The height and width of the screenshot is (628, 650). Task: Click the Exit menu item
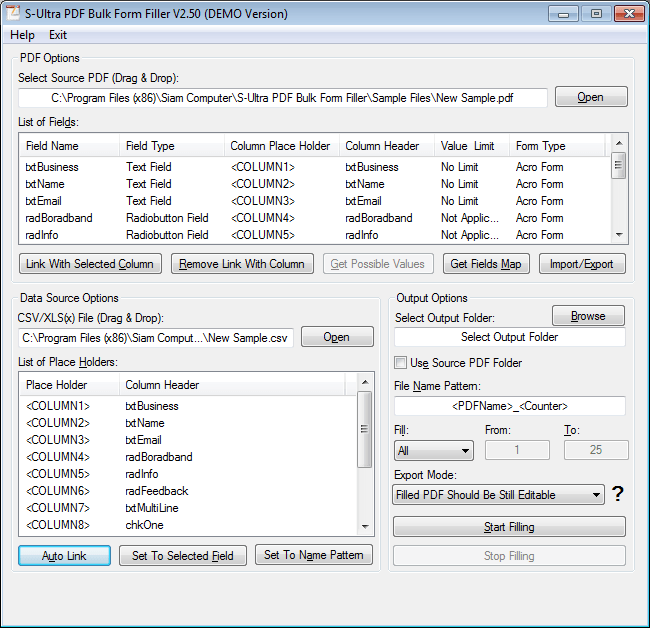(x=58, y=35)
